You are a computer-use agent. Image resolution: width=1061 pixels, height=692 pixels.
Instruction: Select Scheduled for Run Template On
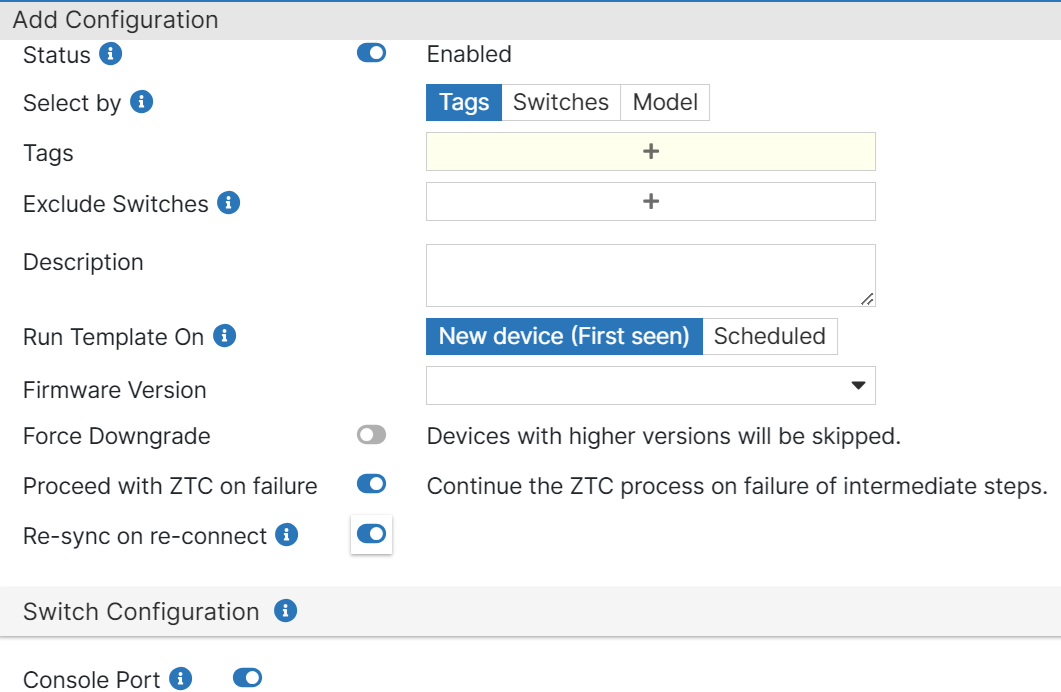pos(770,336)
